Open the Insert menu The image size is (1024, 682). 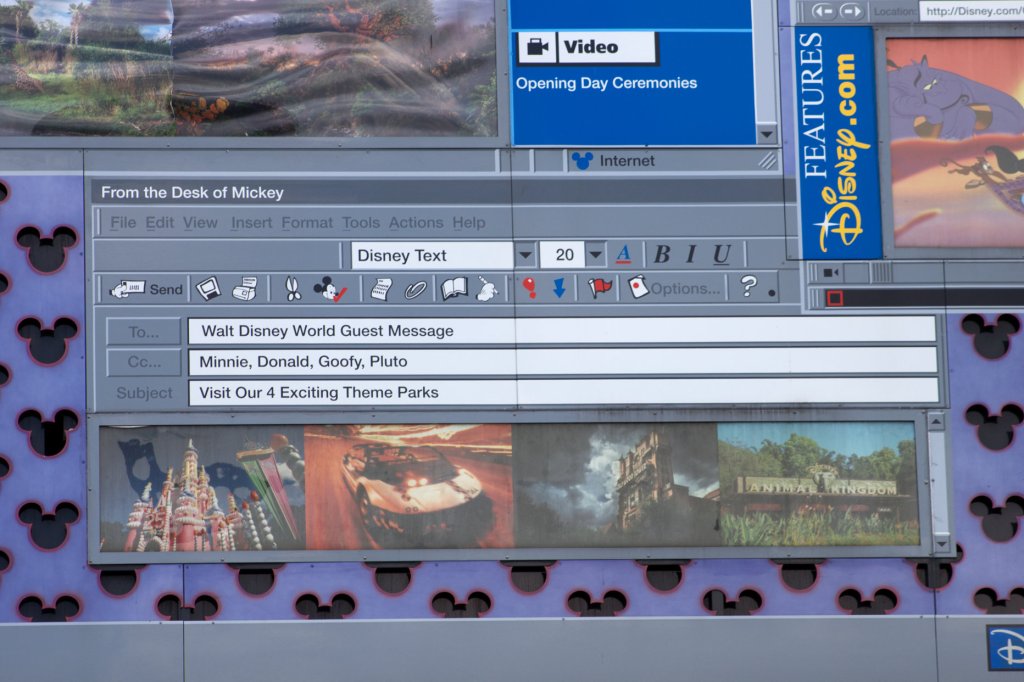(251, 223)
